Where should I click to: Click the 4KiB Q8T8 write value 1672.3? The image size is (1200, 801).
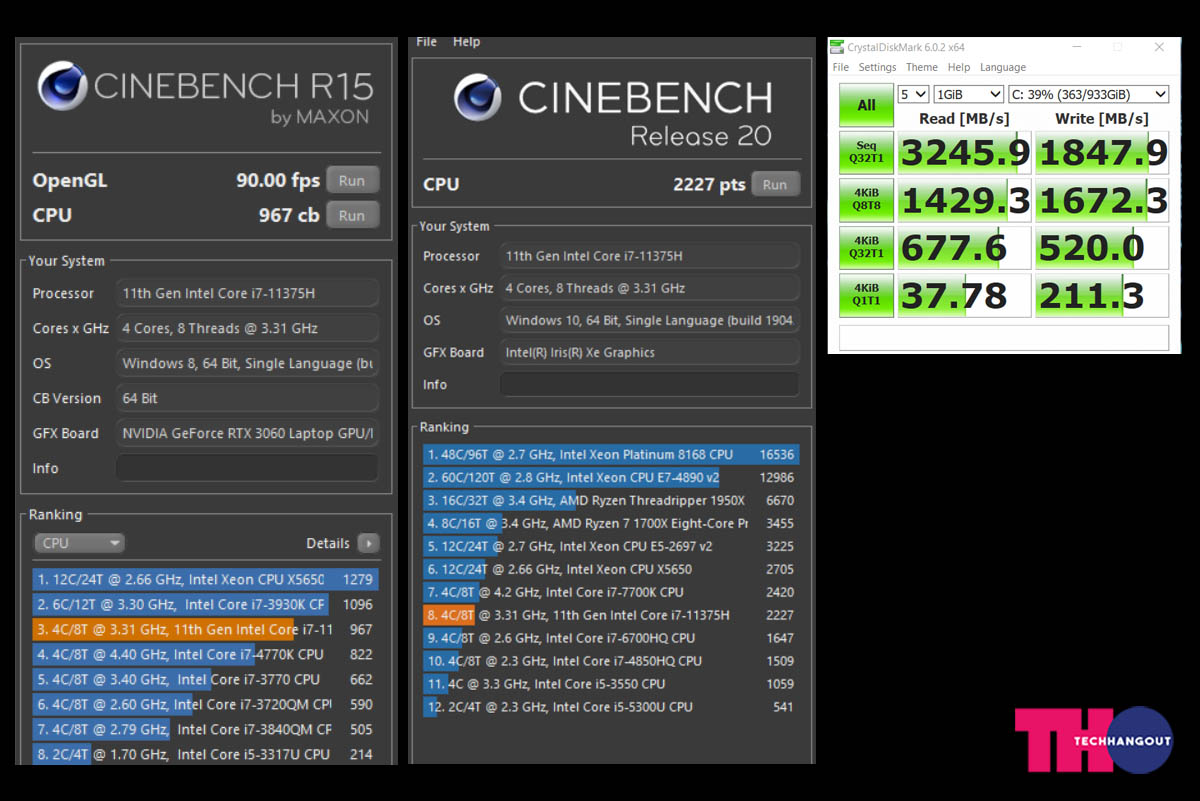(1102, 200)
